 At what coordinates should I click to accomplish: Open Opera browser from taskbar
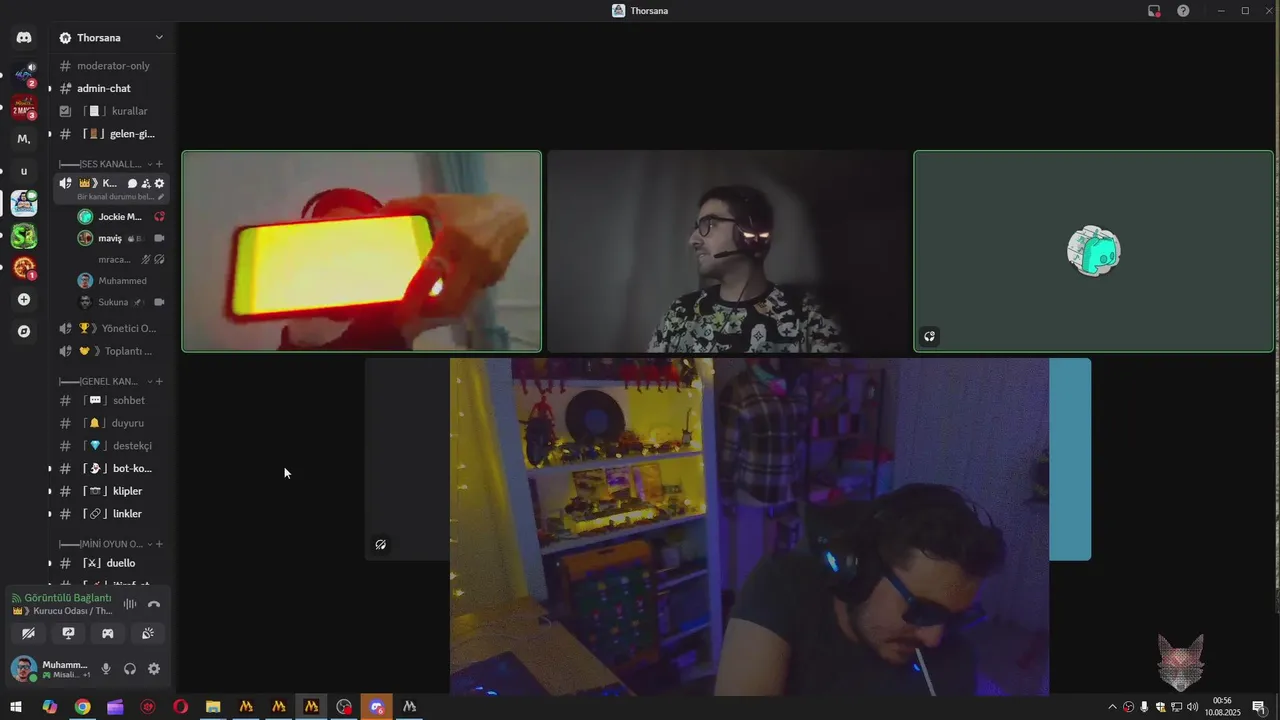[180, 707]
